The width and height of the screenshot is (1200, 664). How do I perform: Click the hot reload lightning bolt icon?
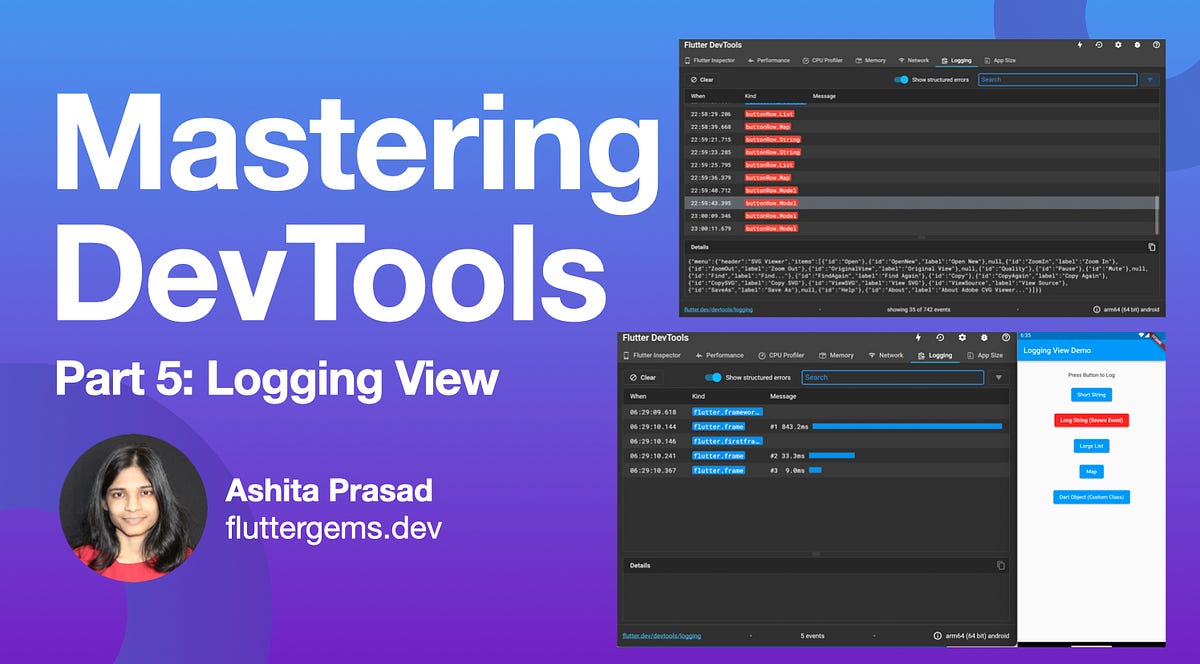click(1079, 44)
